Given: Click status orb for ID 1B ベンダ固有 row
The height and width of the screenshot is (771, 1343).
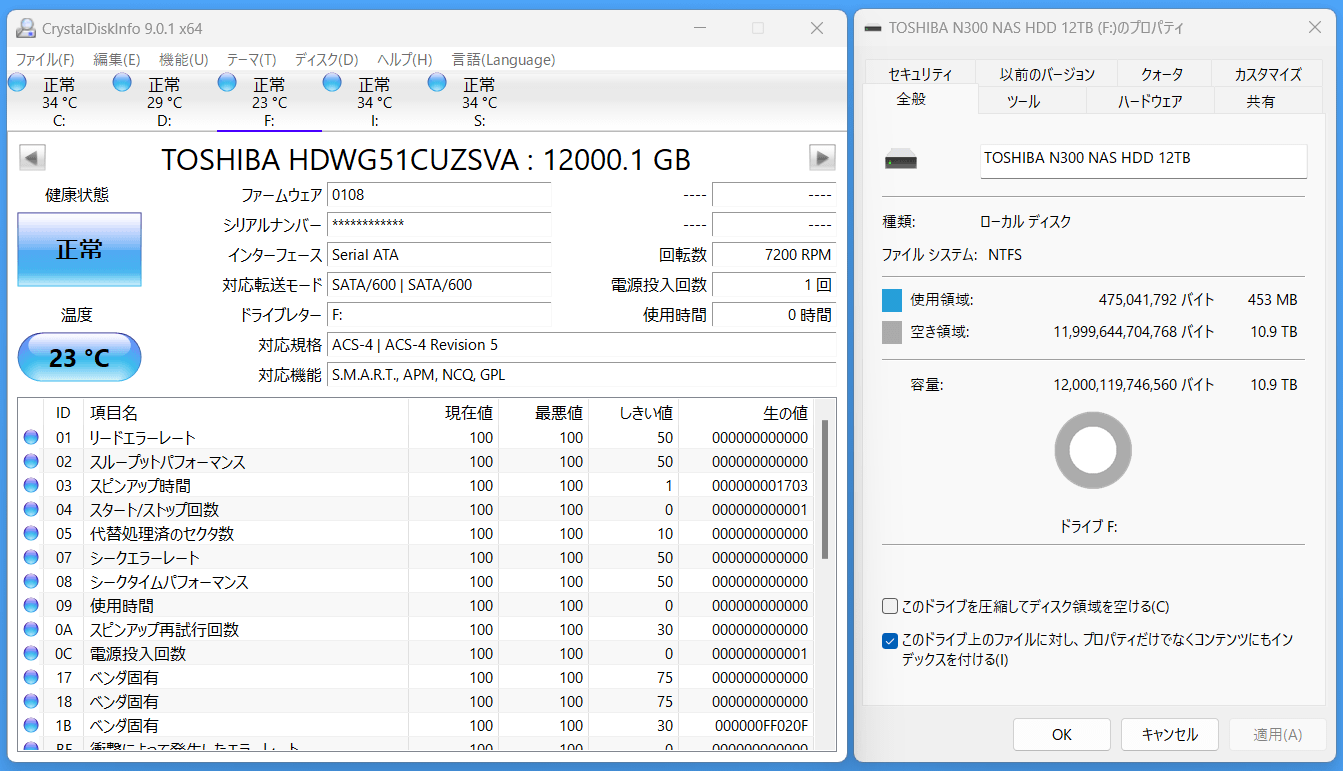Looking at the screenshot, I should pos(31,726).
